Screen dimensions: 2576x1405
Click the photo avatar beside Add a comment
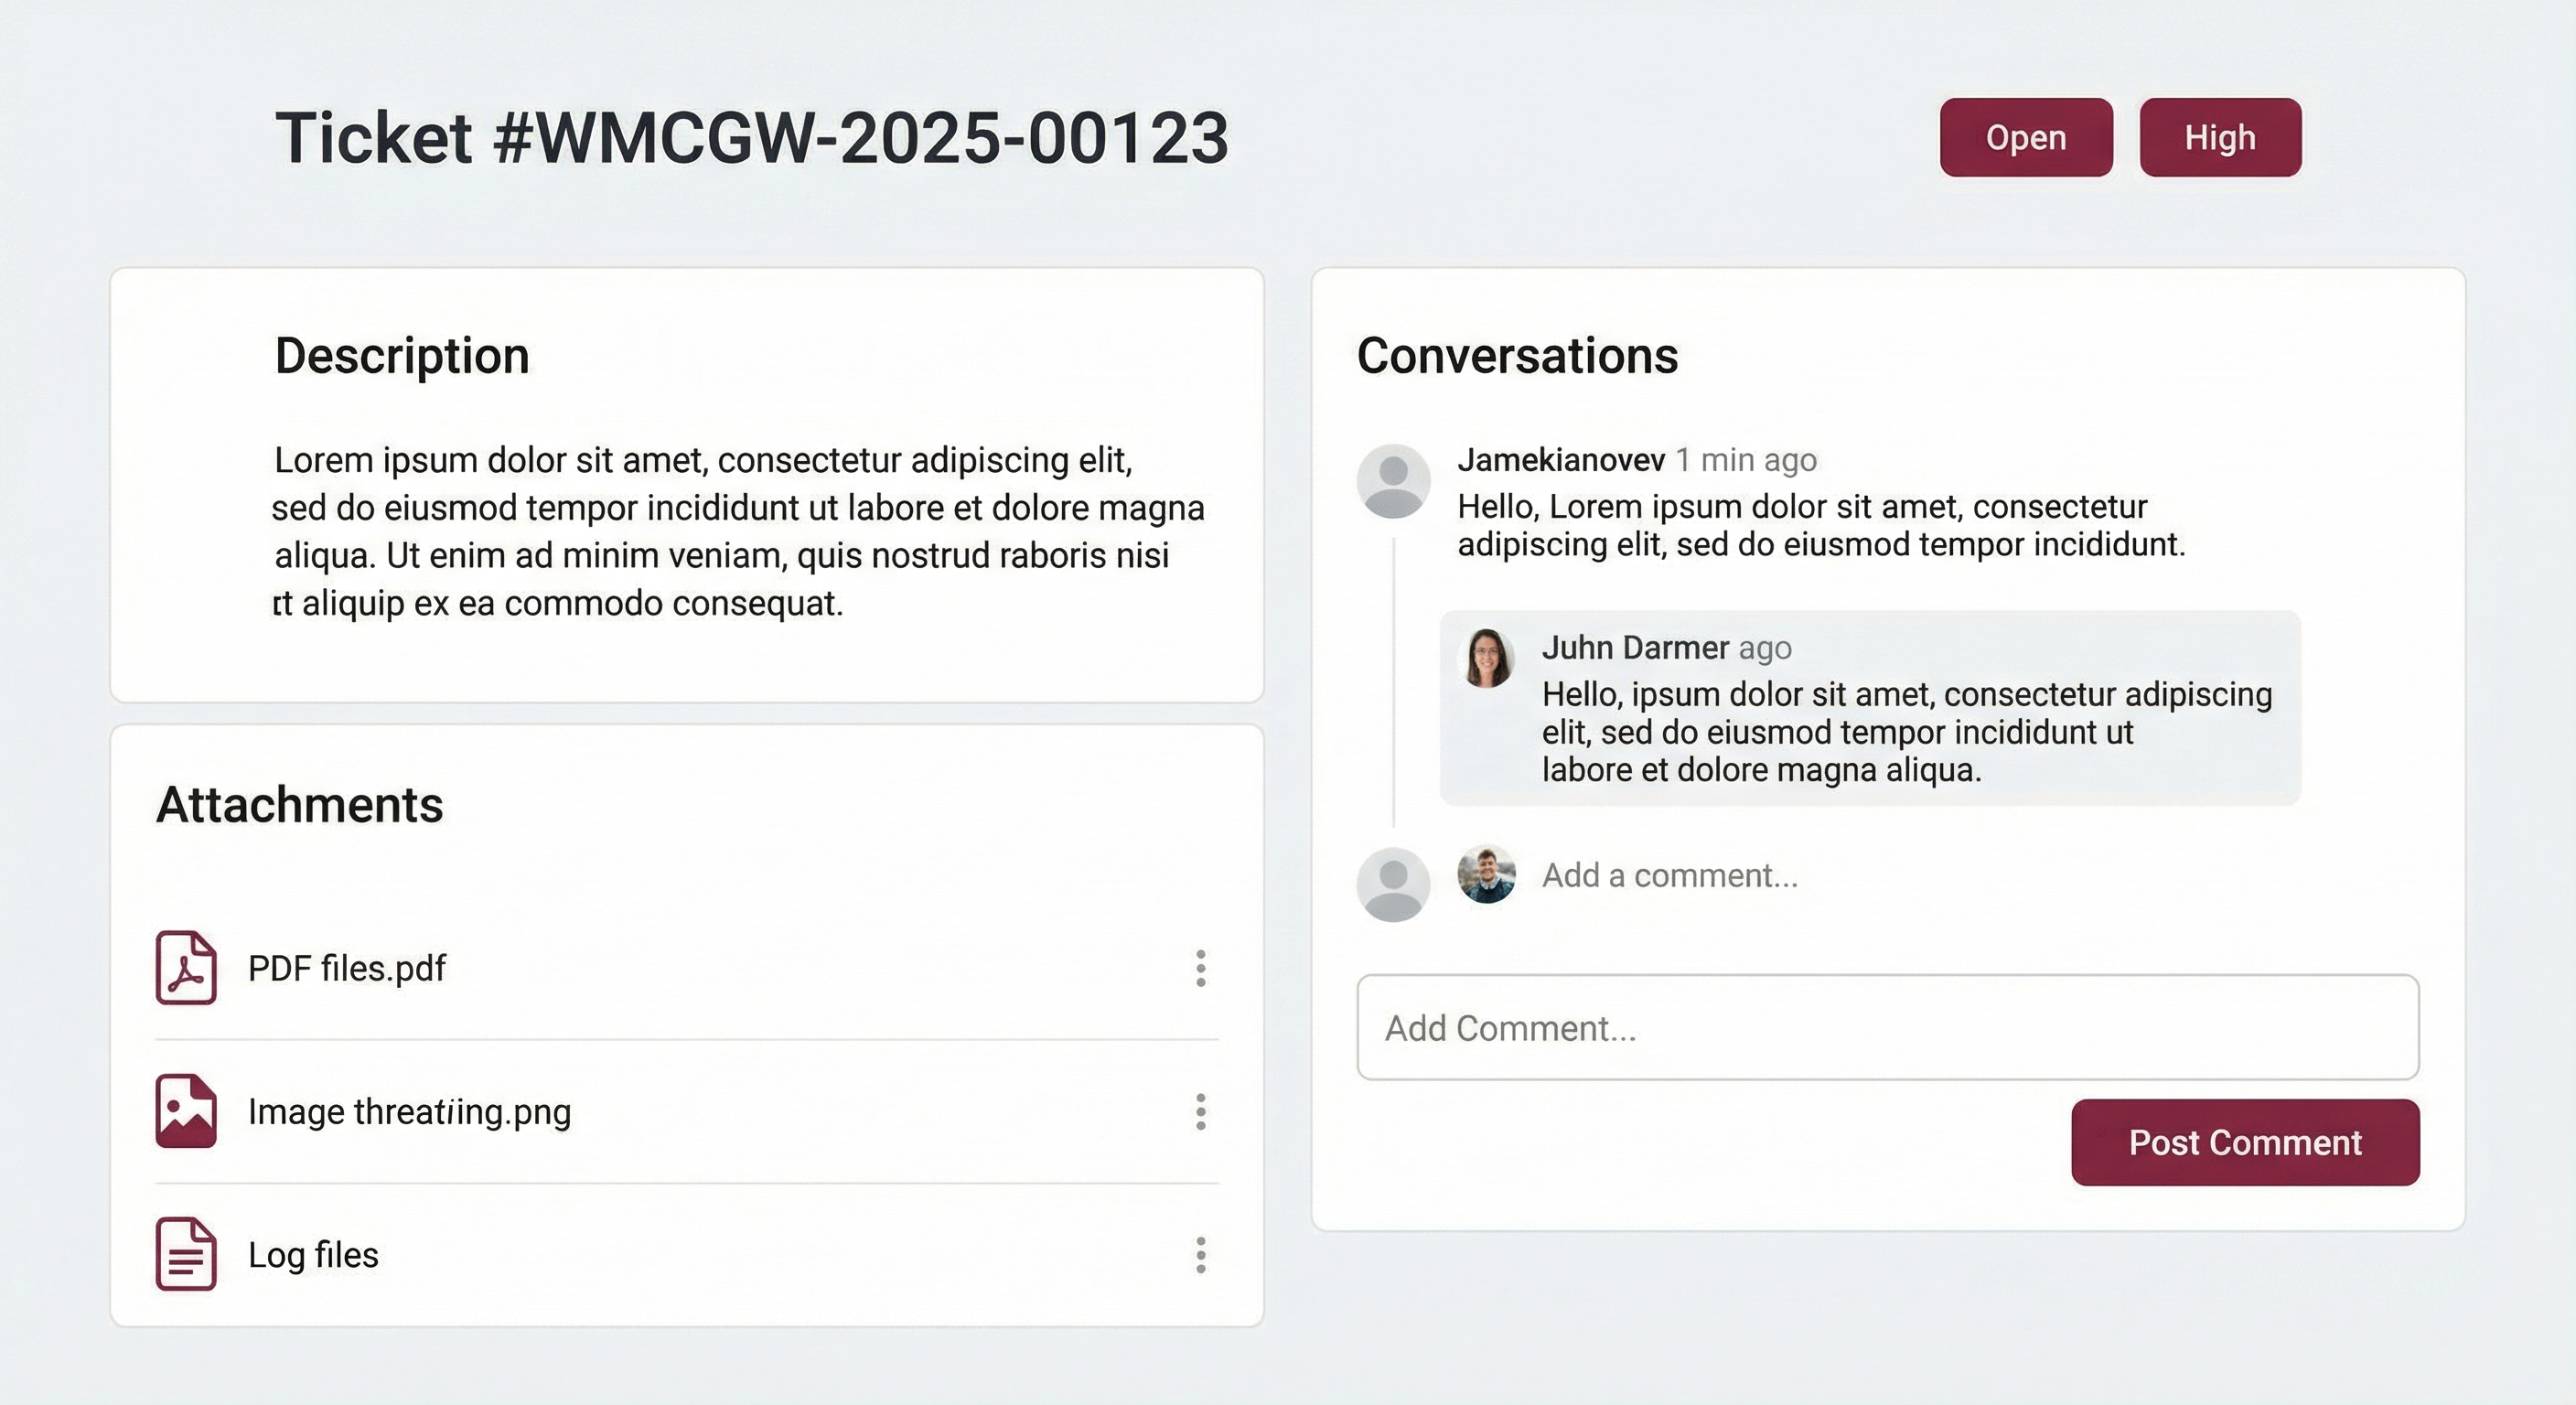point(1486,874)
